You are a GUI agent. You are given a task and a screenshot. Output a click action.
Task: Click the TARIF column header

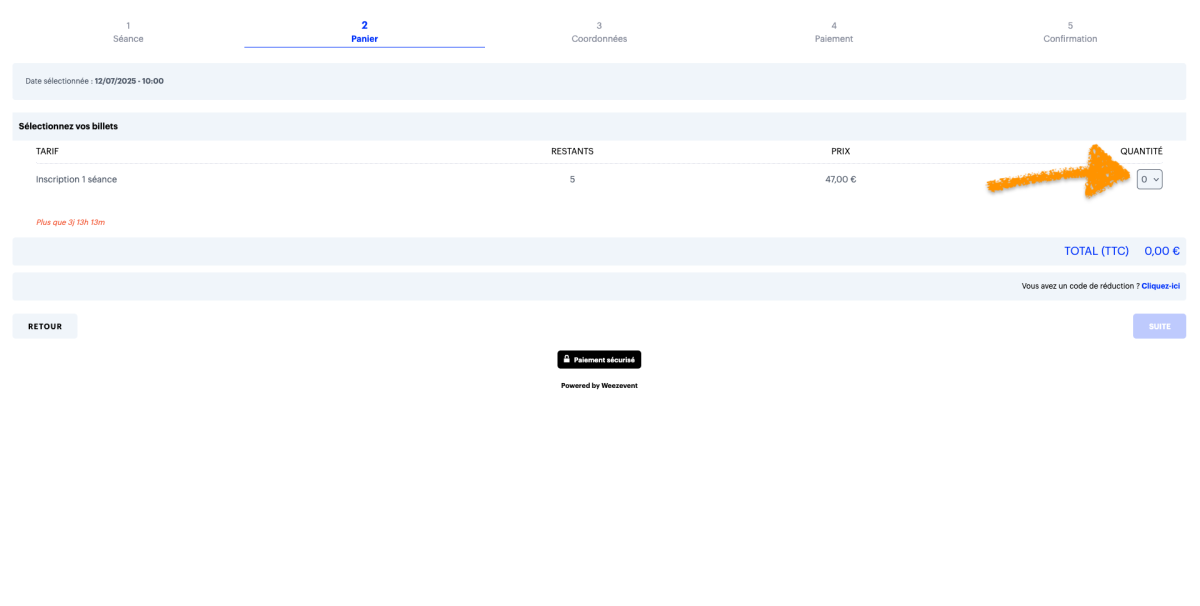47,151
